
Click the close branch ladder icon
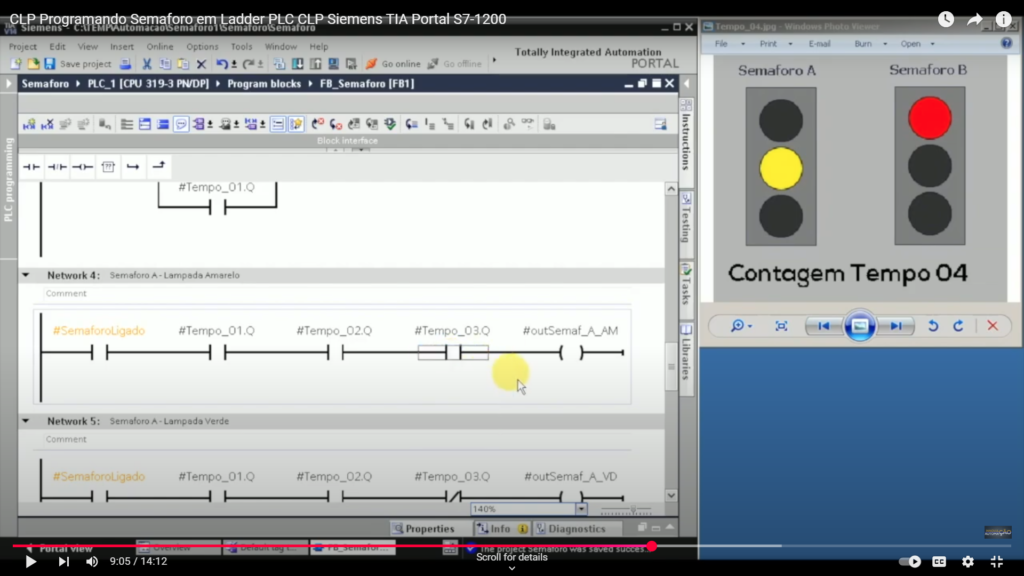tap(159, 167)
